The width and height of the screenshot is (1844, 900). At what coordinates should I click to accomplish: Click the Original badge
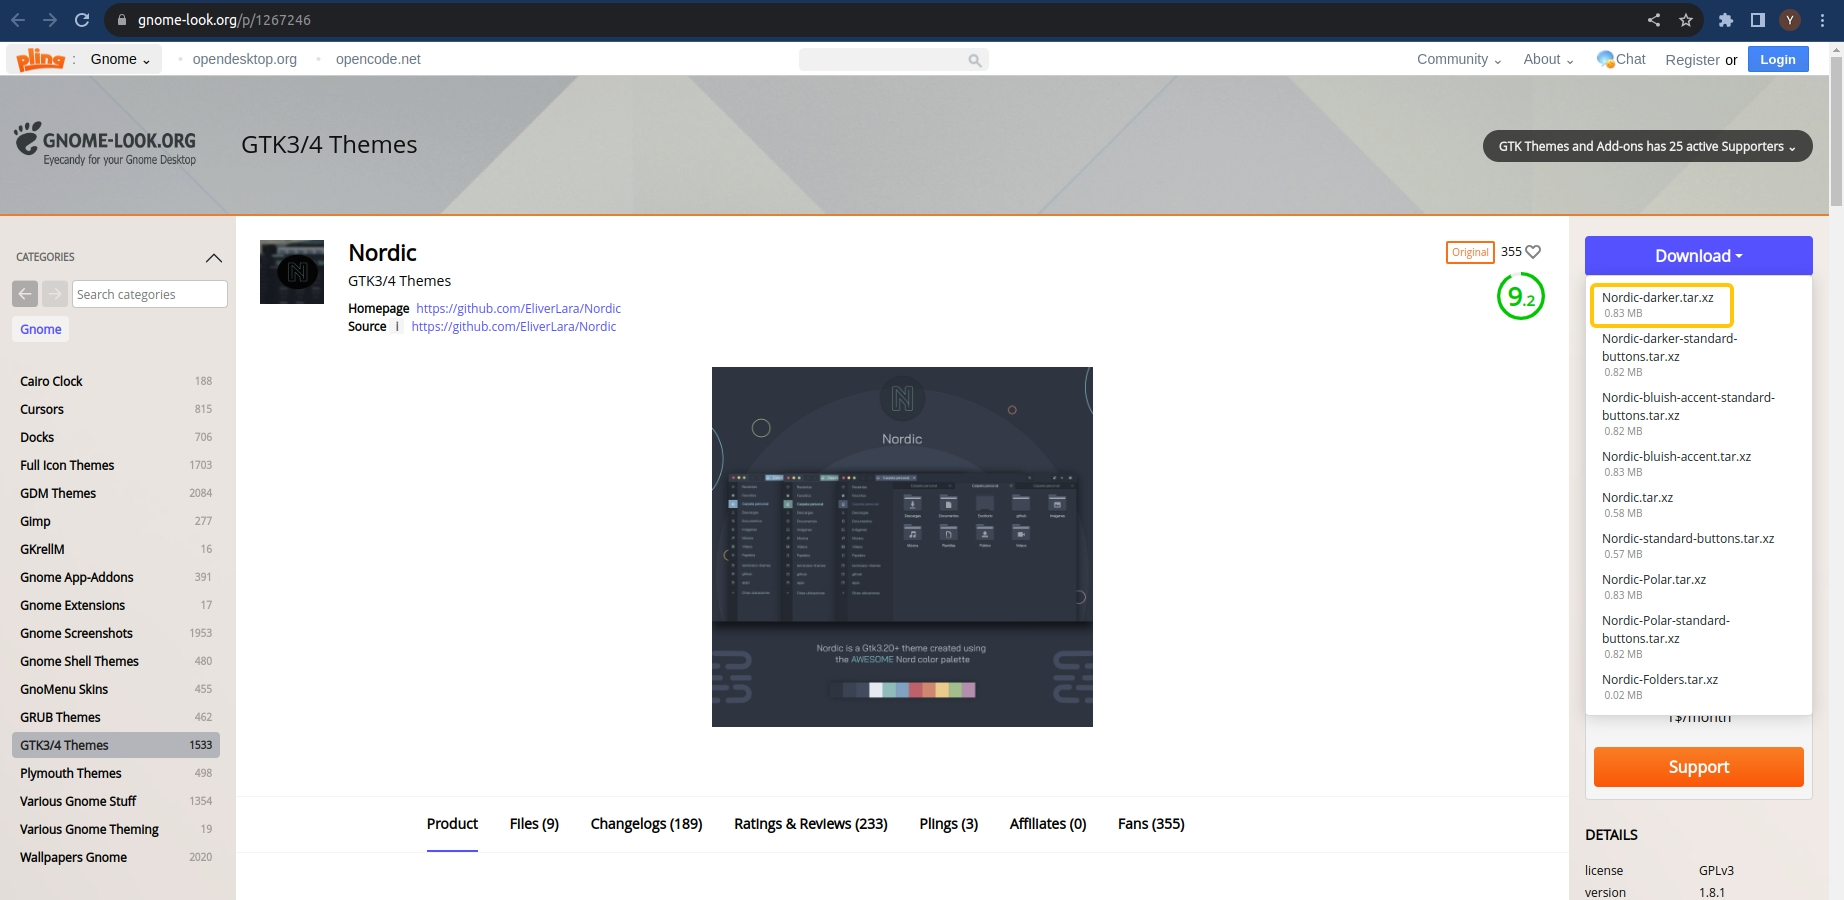[1470, 252]
